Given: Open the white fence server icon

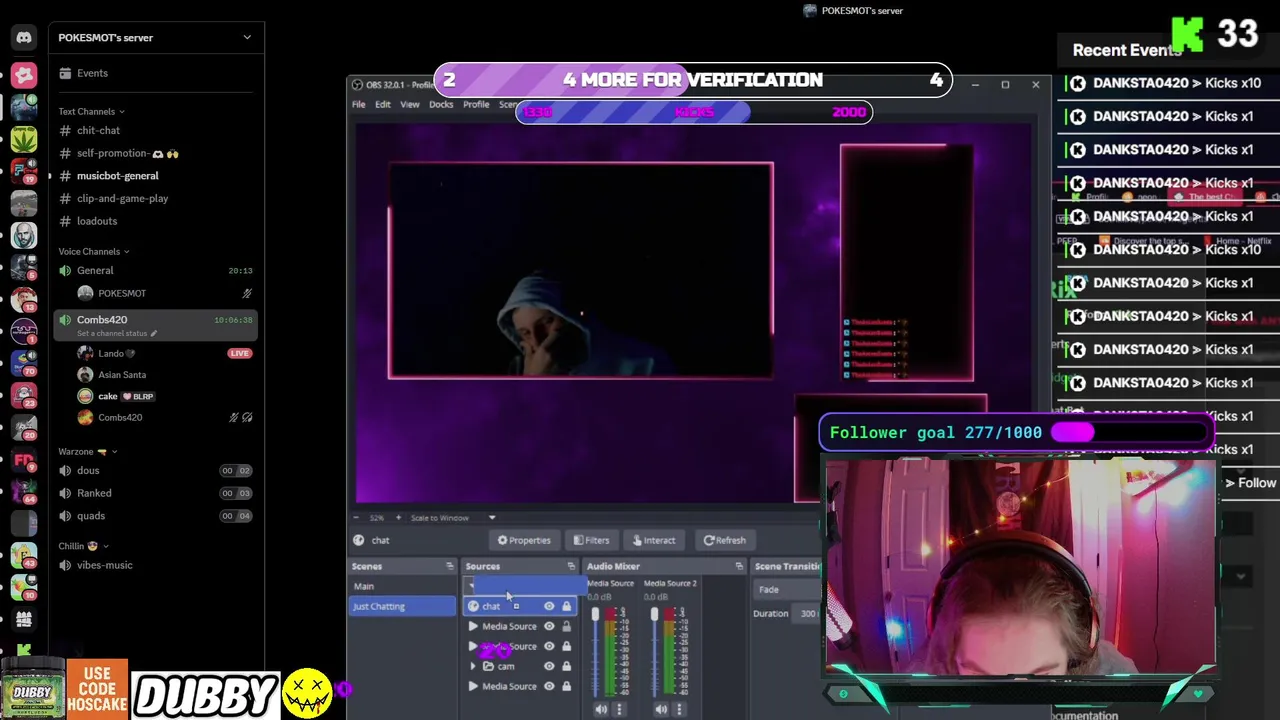Looking at the screenshot, I should coord(24,619).
